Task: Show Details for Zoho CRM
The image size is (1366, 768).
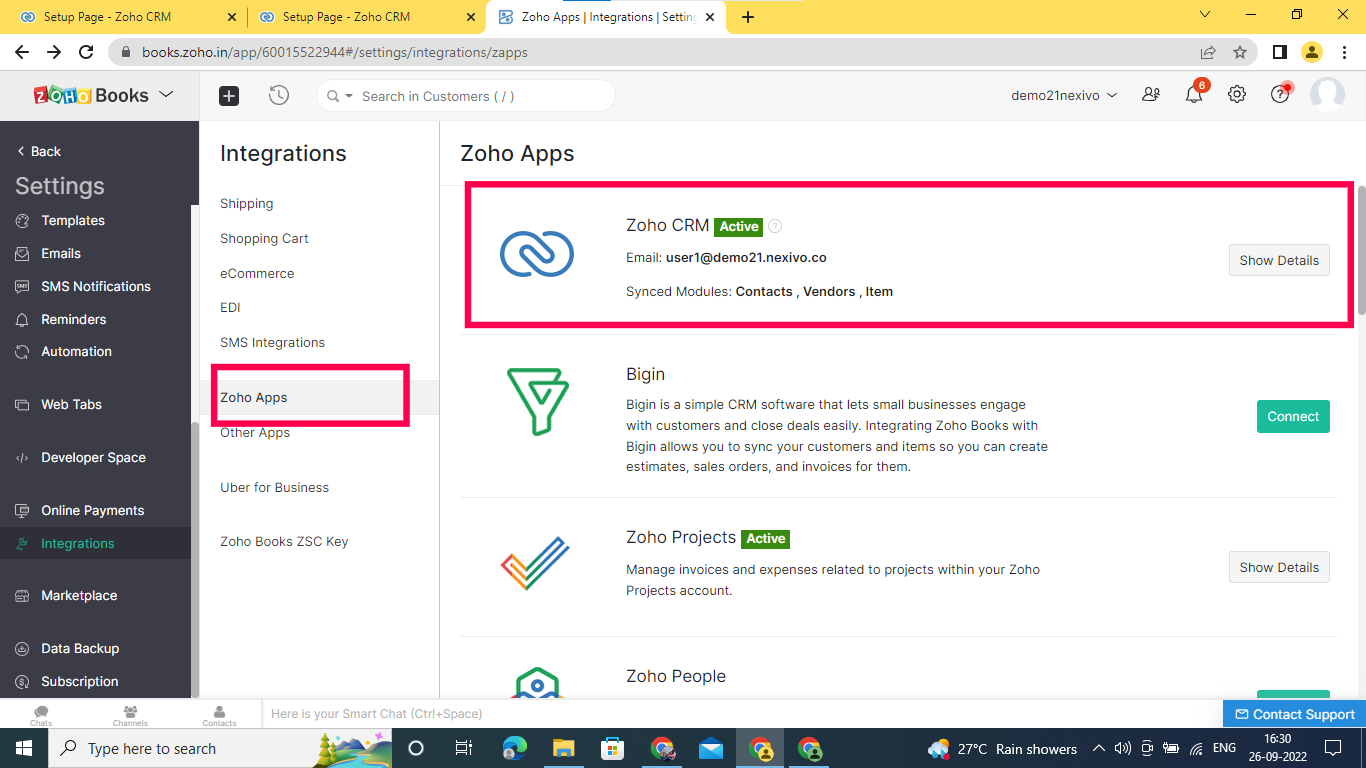Action: pos(1279,260)
